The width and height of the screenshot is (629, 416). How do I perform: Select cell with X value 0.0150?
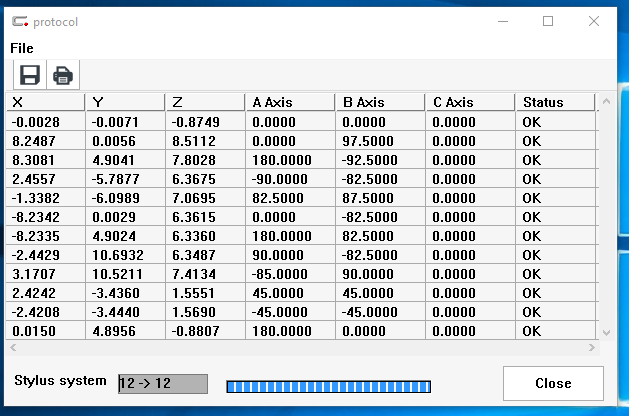point(45,331)
